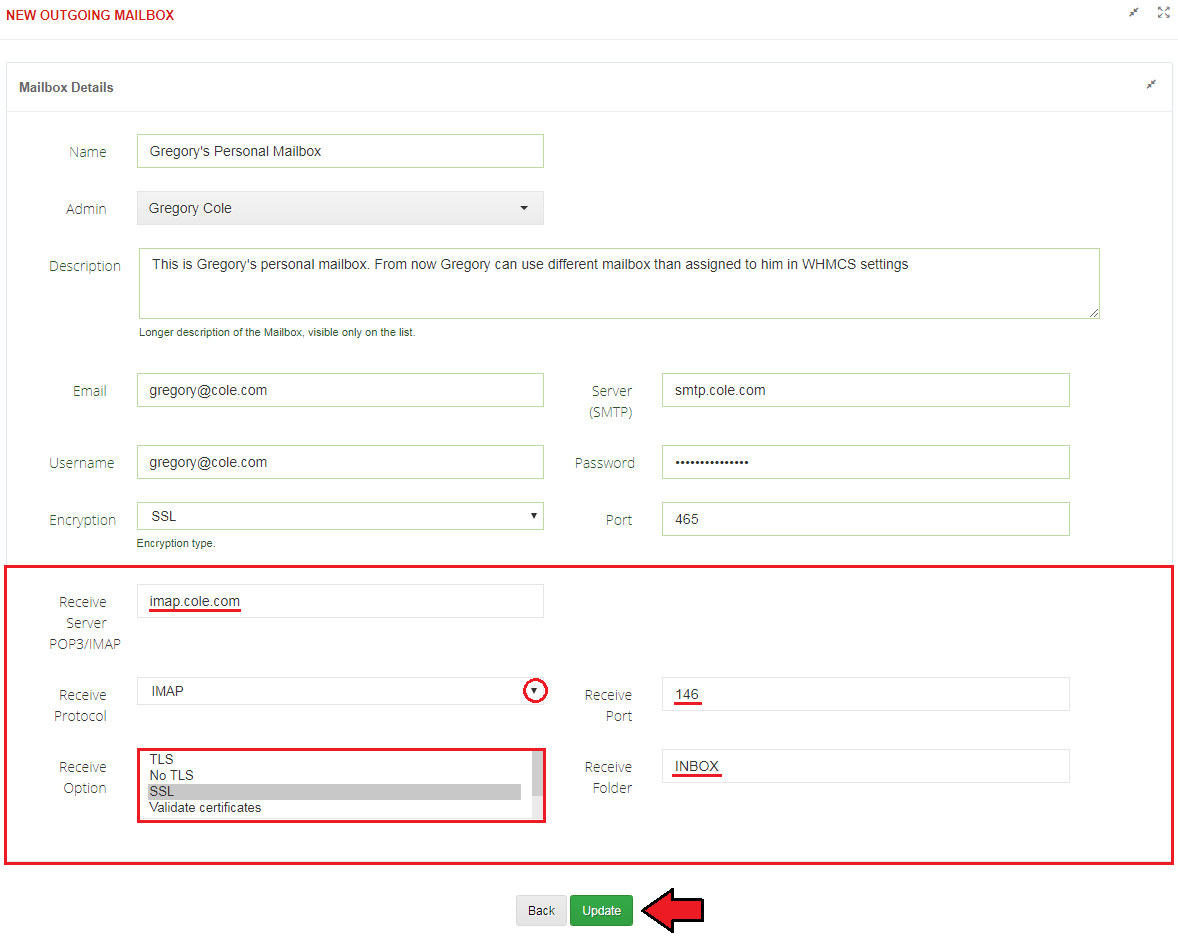The width and height of the screenshot is (1178, 942).
Task: Open the Encryption dropdown set to SSL
Action: (x=340, y=516)
